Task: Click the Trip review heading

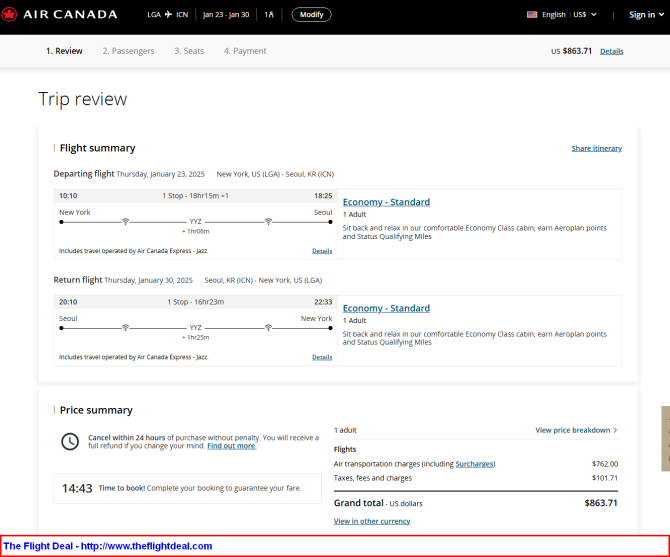Action: pyautogui.click(x=82, y=99)
